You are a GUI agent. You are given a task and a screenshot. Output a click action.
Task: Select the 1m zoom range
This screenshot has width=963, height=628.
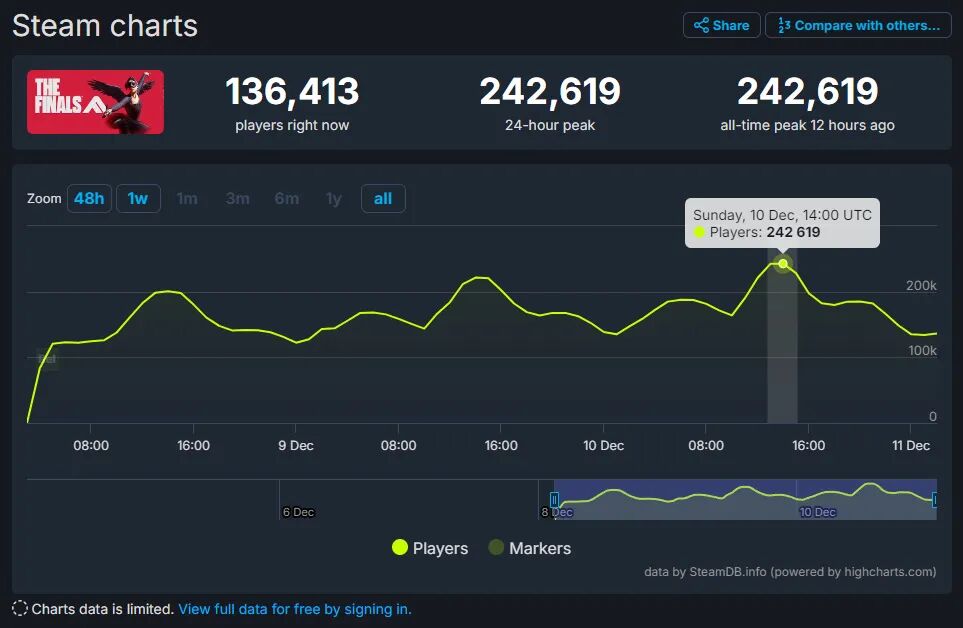click(187, 198)
